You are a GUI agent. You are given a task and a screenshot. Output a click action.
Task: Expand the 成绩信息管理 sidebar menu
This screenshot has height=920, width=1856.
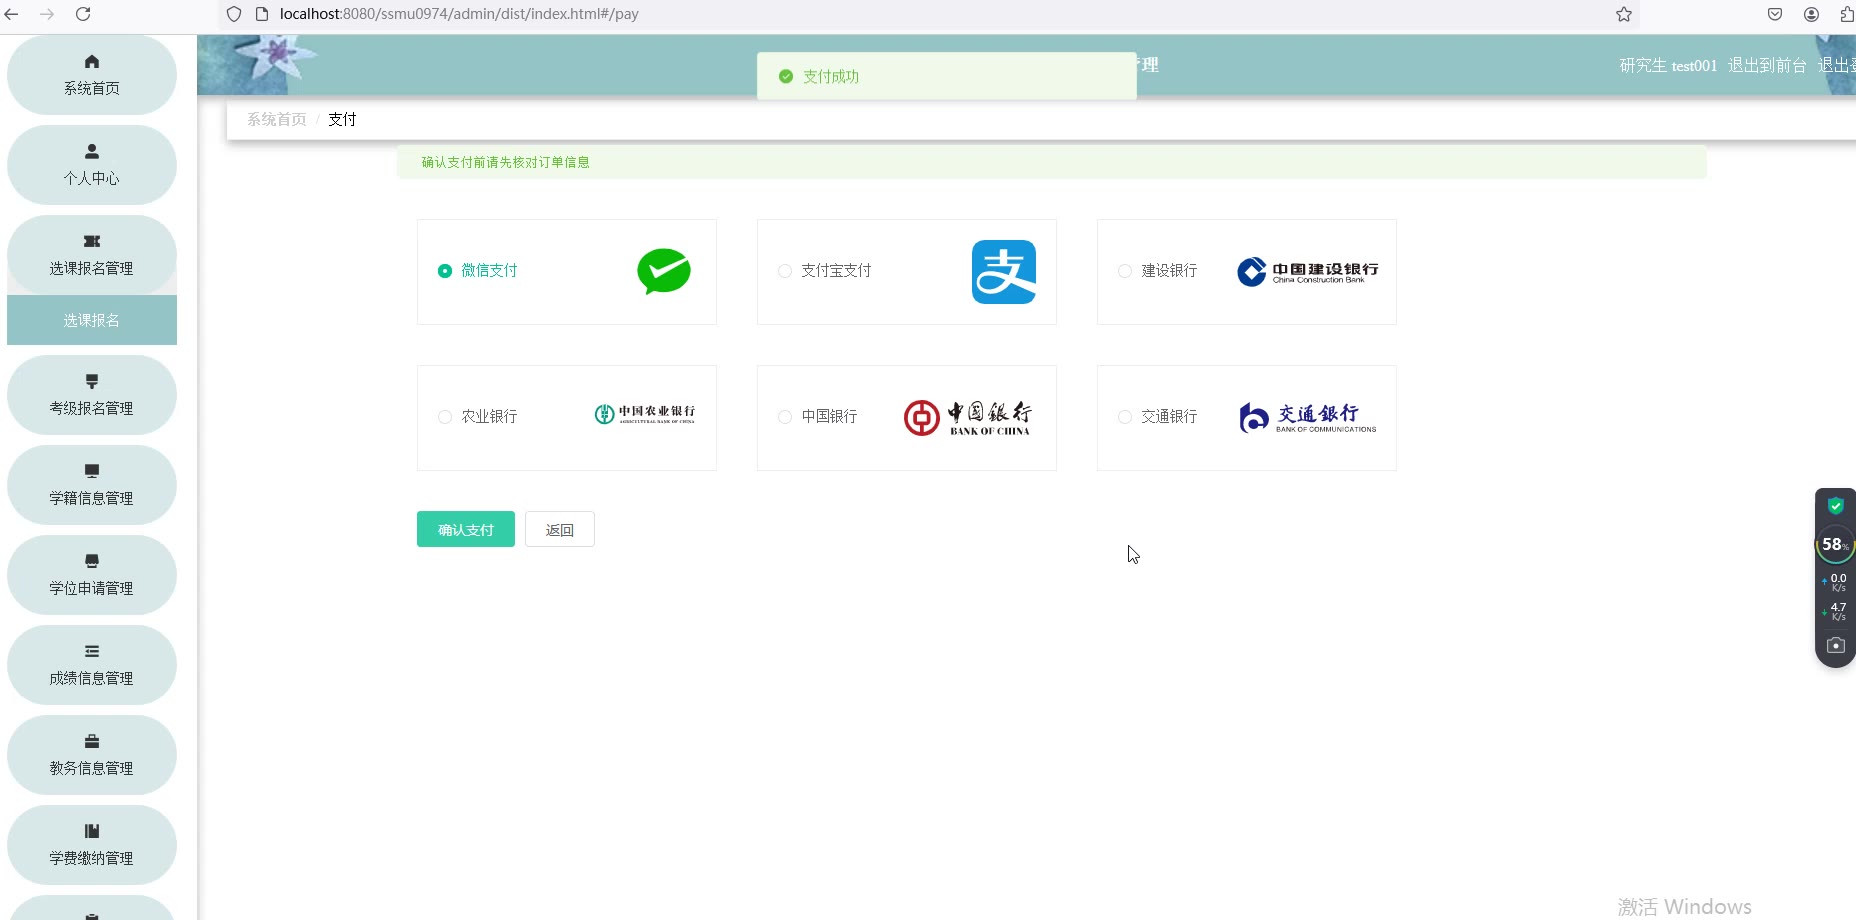92,665
